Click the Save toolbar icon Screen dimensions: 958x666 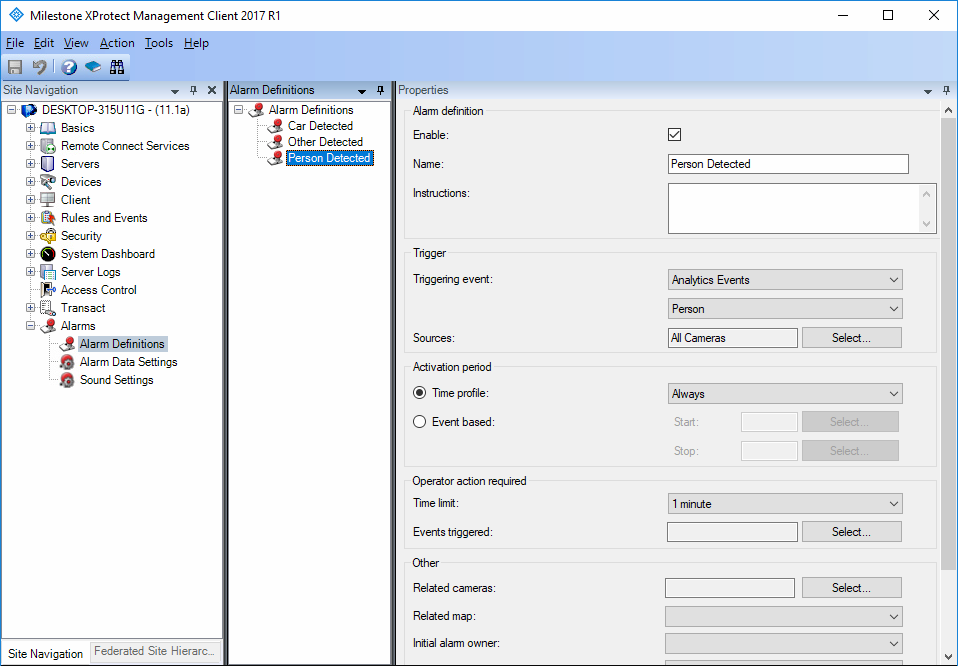(15, 67)
